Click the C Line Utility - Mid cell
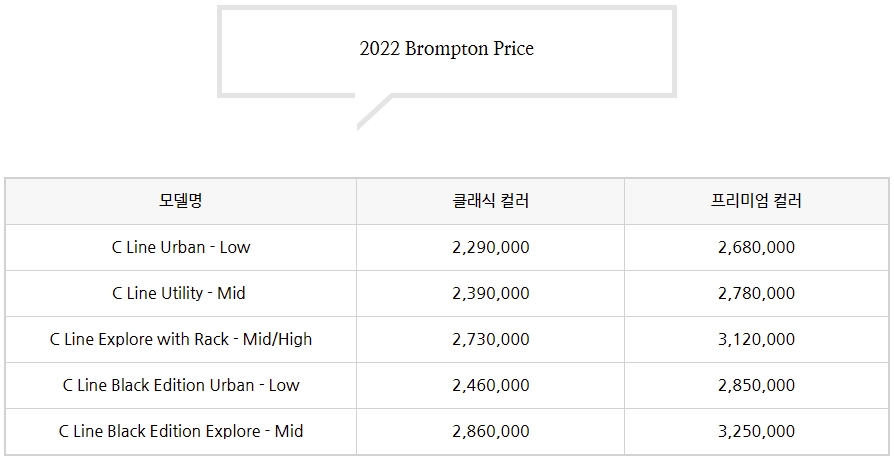 click(181, 293)
